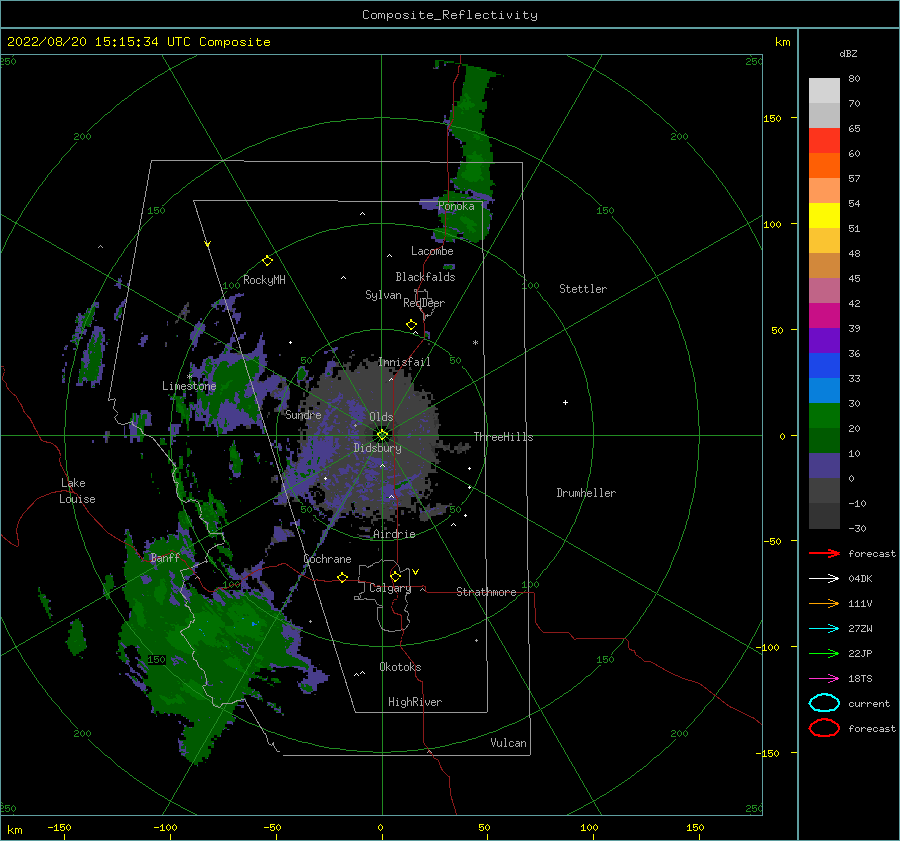Click the white asterisk marker east of Innisfail
This screenshot has width=900, height=841.
(x=475, y=343)
